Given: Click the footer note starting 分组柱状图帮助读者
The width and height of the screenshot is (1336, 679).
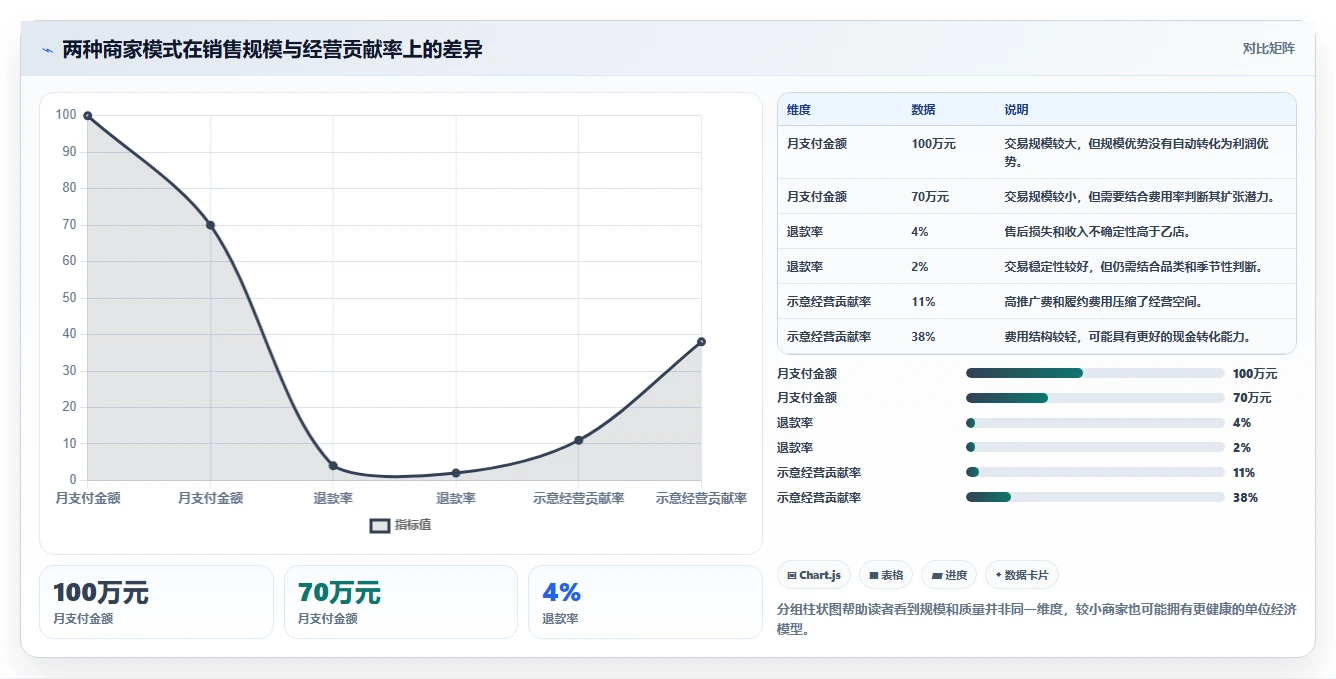Looking at the screenshot, I should click(1037, 619).
